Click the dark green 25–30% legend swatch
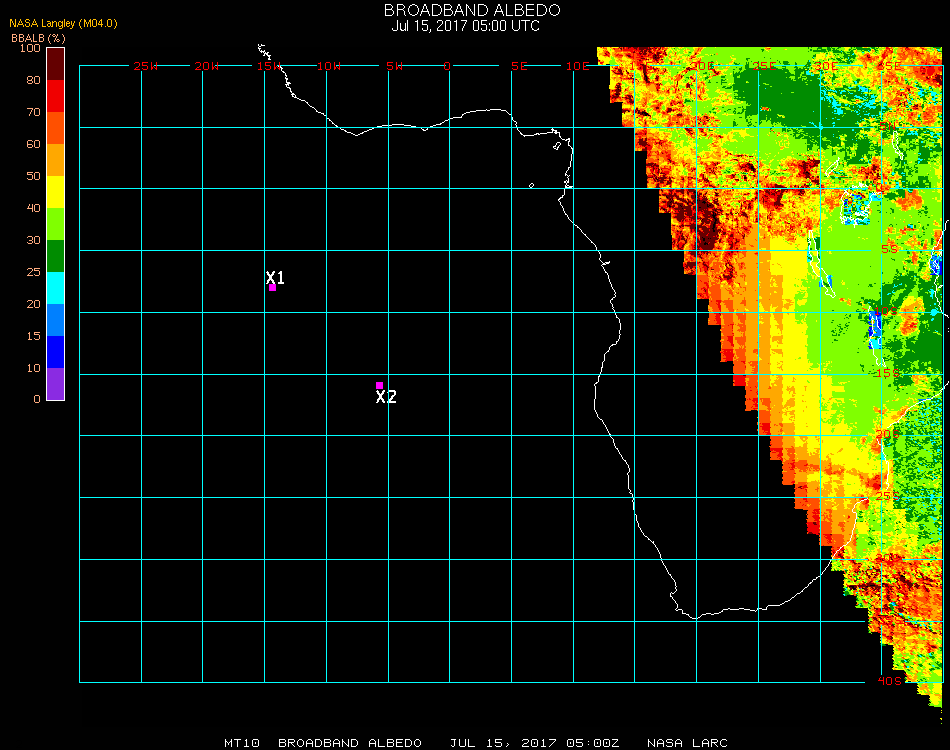 [x=55, y=256]
